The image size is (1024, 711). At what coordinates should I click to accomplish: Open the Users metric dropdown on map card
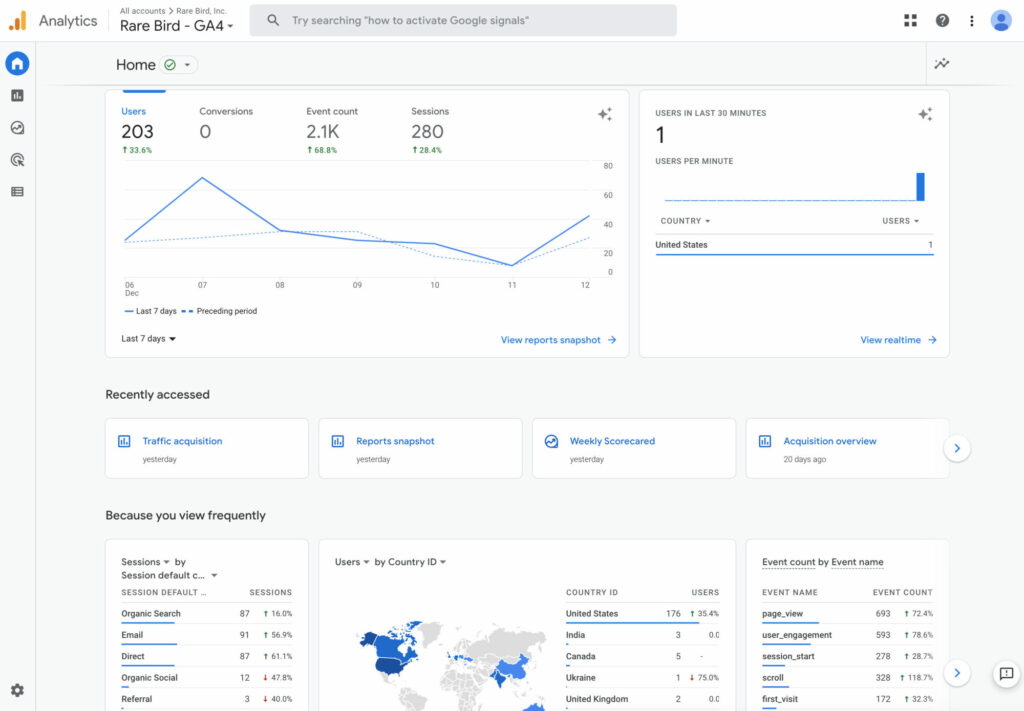352,562
